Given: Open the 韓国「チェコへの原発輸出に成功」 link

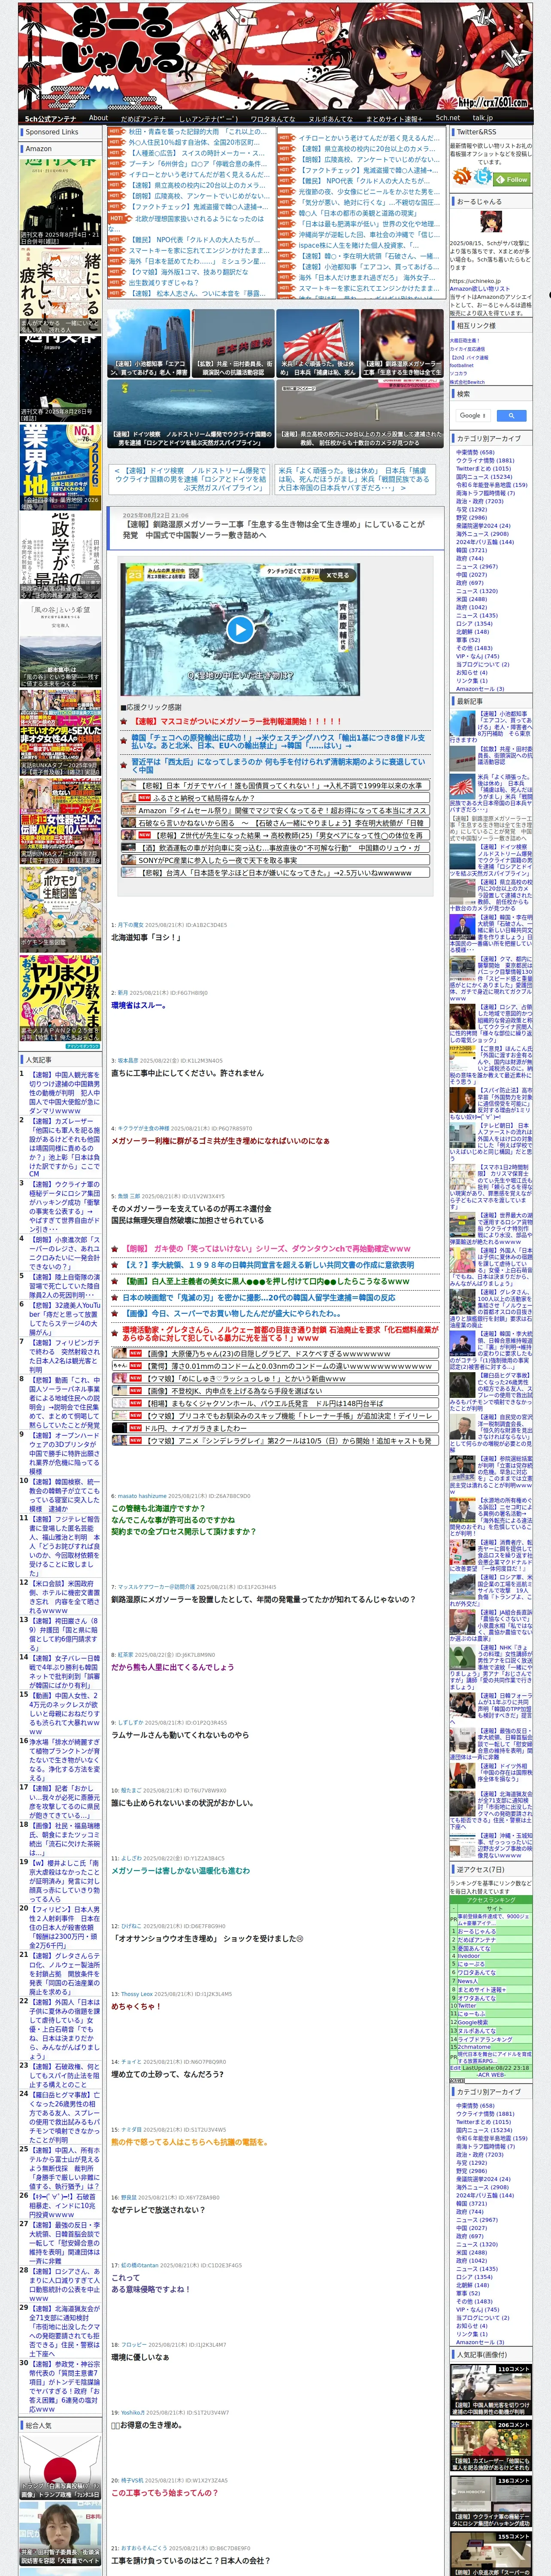Looking at the screenshot, I should pyautogui.click(x=278, y=741).
